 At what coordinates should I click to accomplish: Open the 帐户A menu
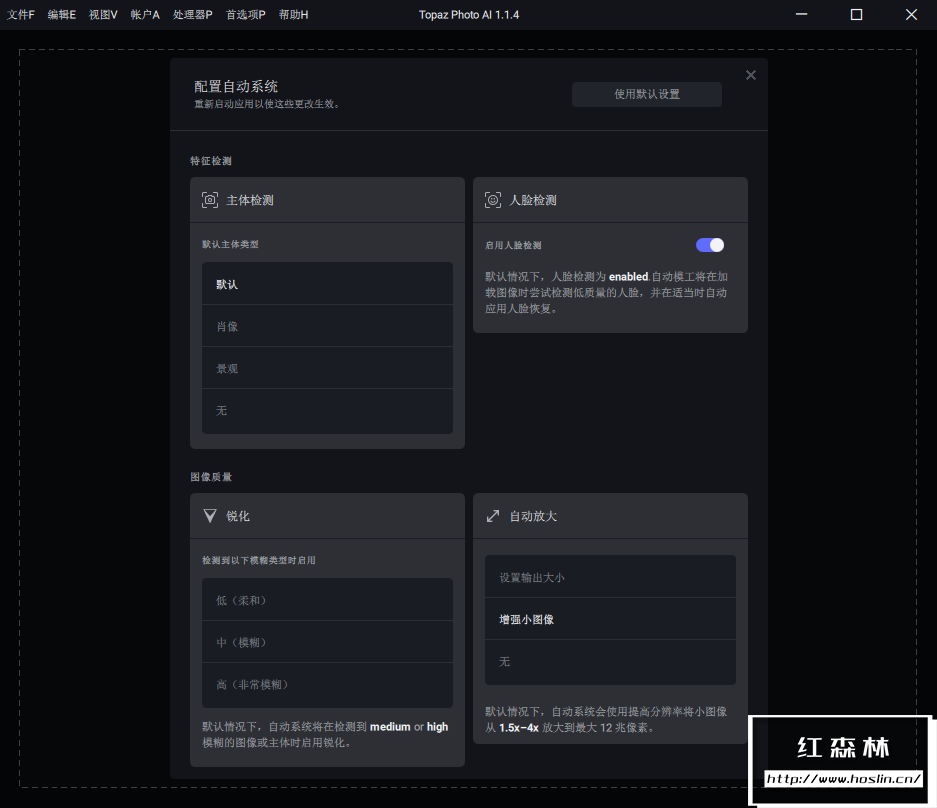[x=145, y=14]
